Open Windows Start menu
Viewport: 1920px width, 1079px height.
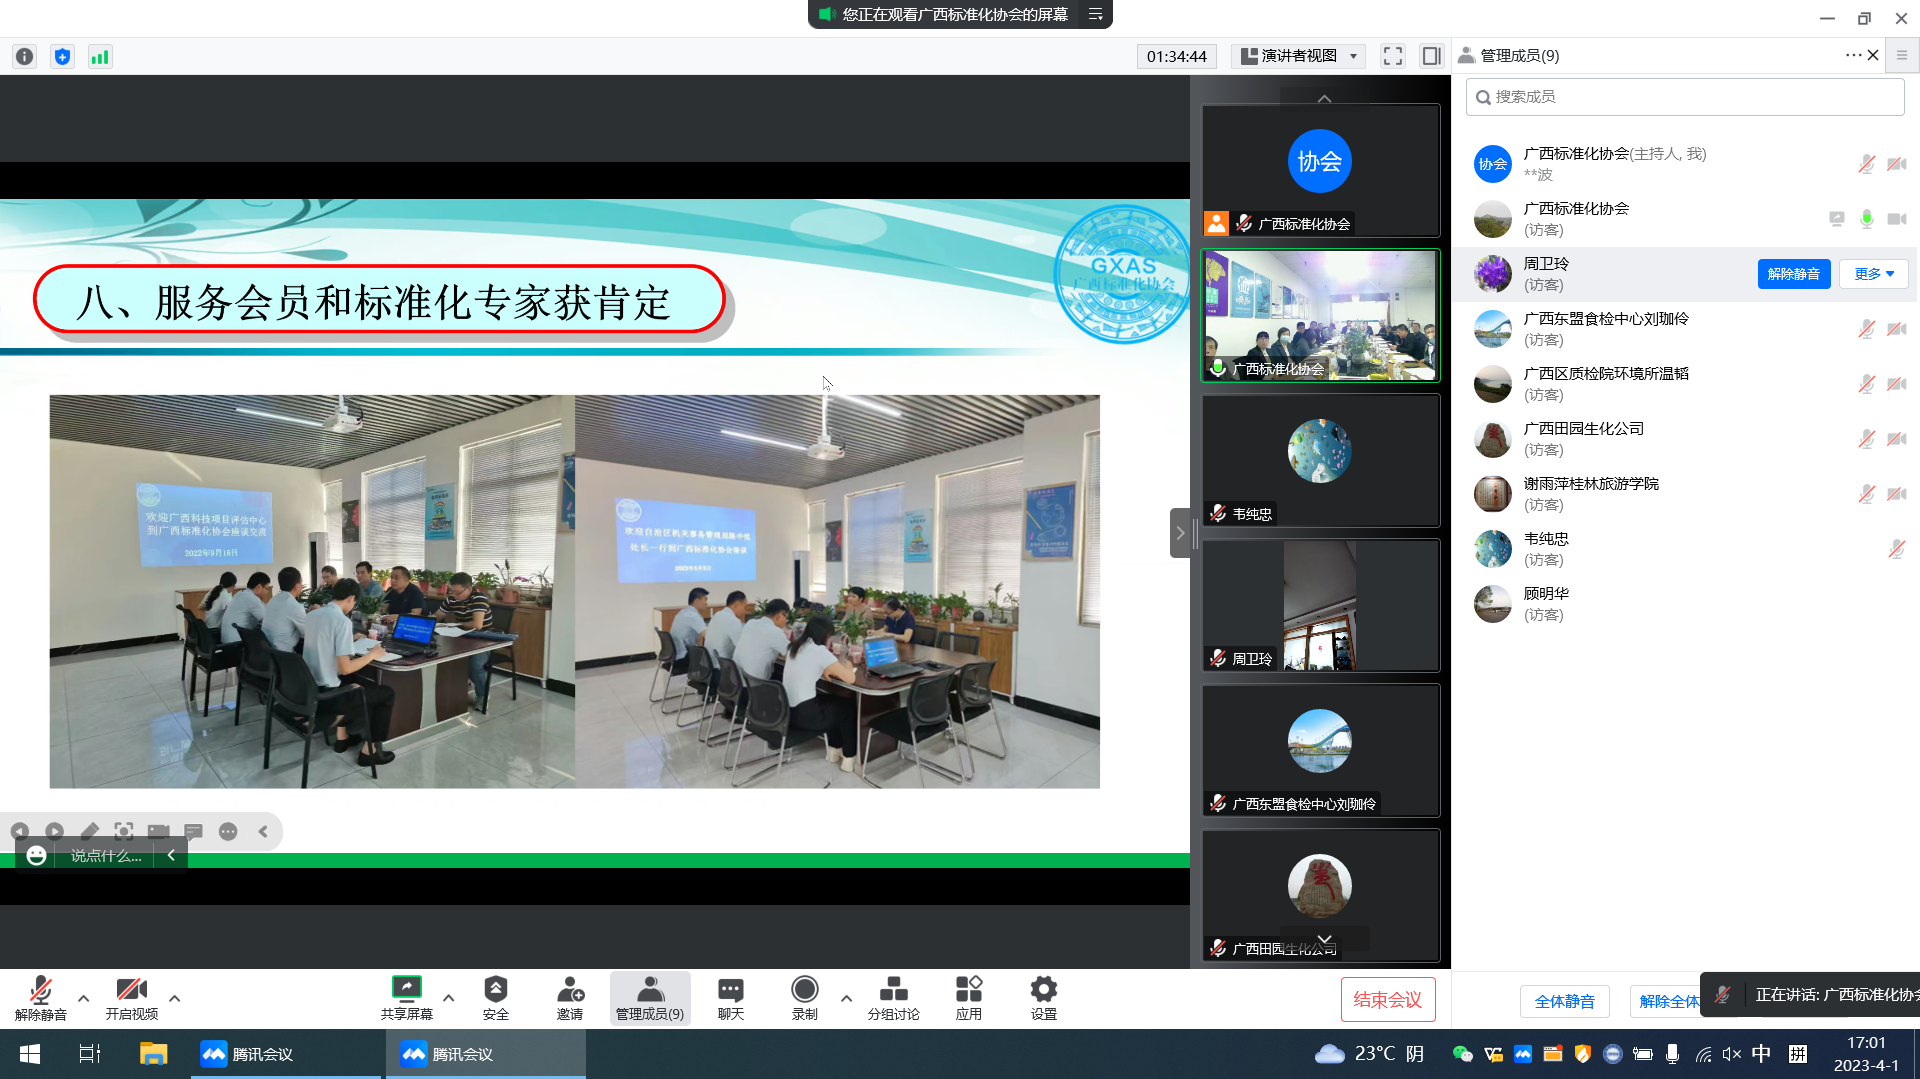click(x=30, y=1054)
